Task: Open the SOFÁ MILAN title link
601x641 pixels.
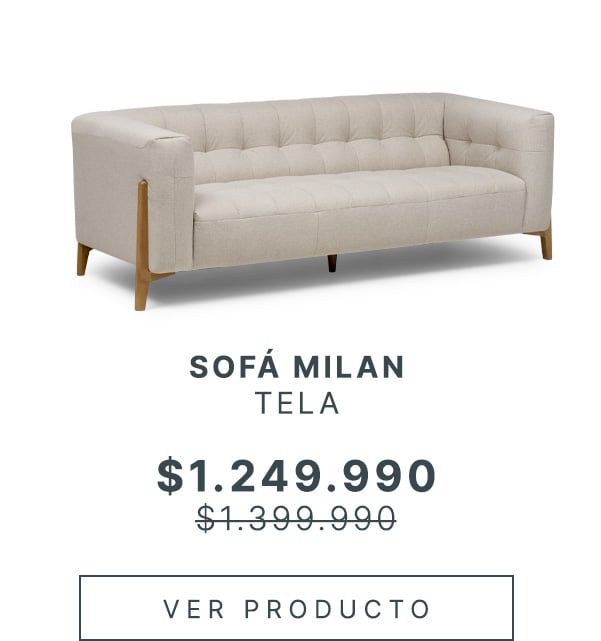Action: (x=297, y=367)
